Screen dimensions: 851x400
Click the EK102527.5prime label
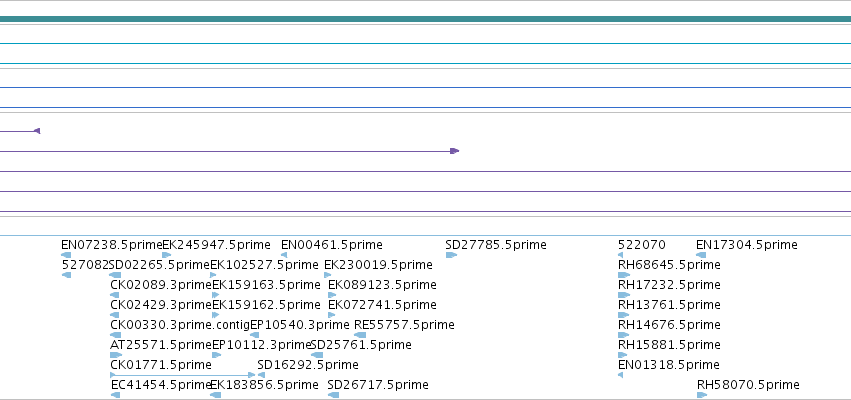264,265
